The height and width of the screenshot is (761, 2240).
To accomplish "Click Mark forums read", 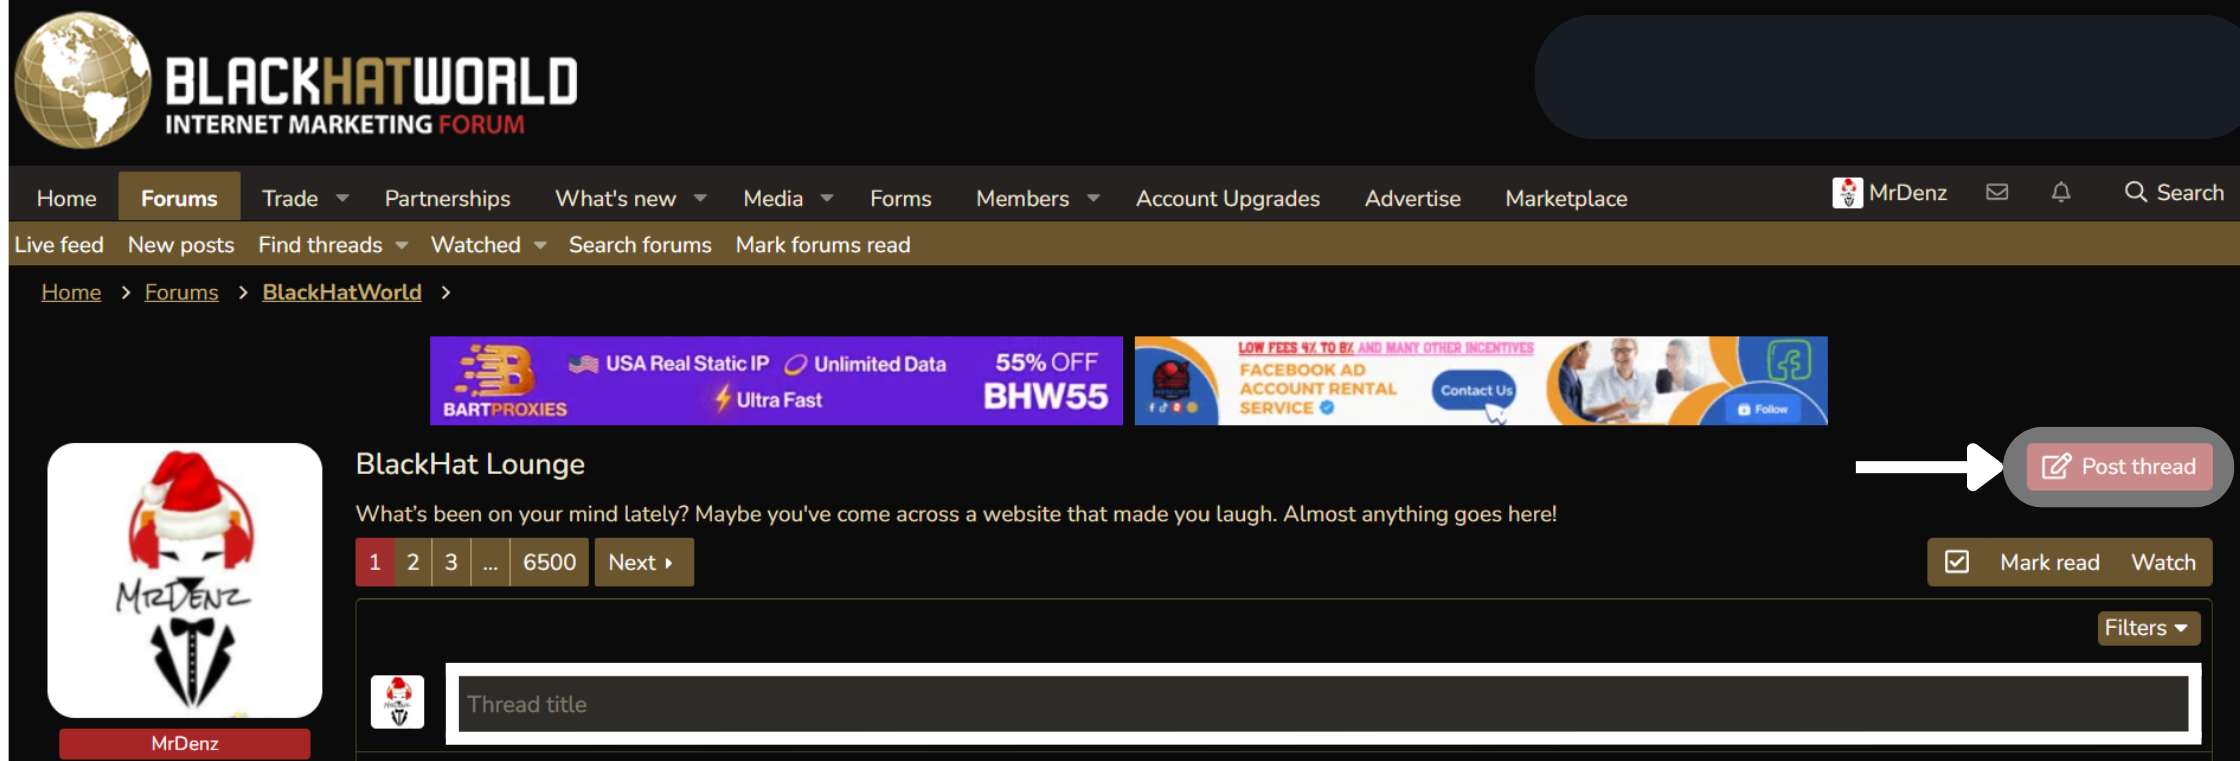I will tap(823, 245).
